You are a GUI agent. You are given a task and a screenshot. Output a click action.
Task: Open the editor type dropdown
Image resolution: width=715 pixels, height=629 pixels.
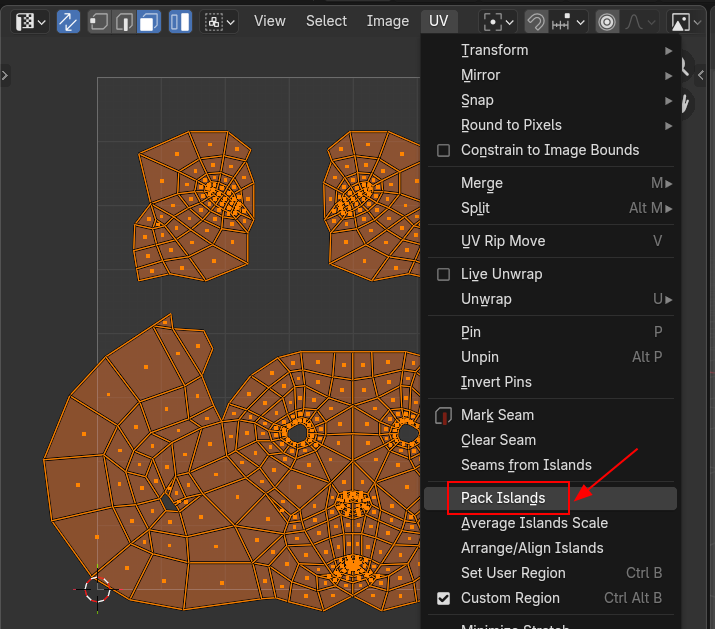[30, 21]
